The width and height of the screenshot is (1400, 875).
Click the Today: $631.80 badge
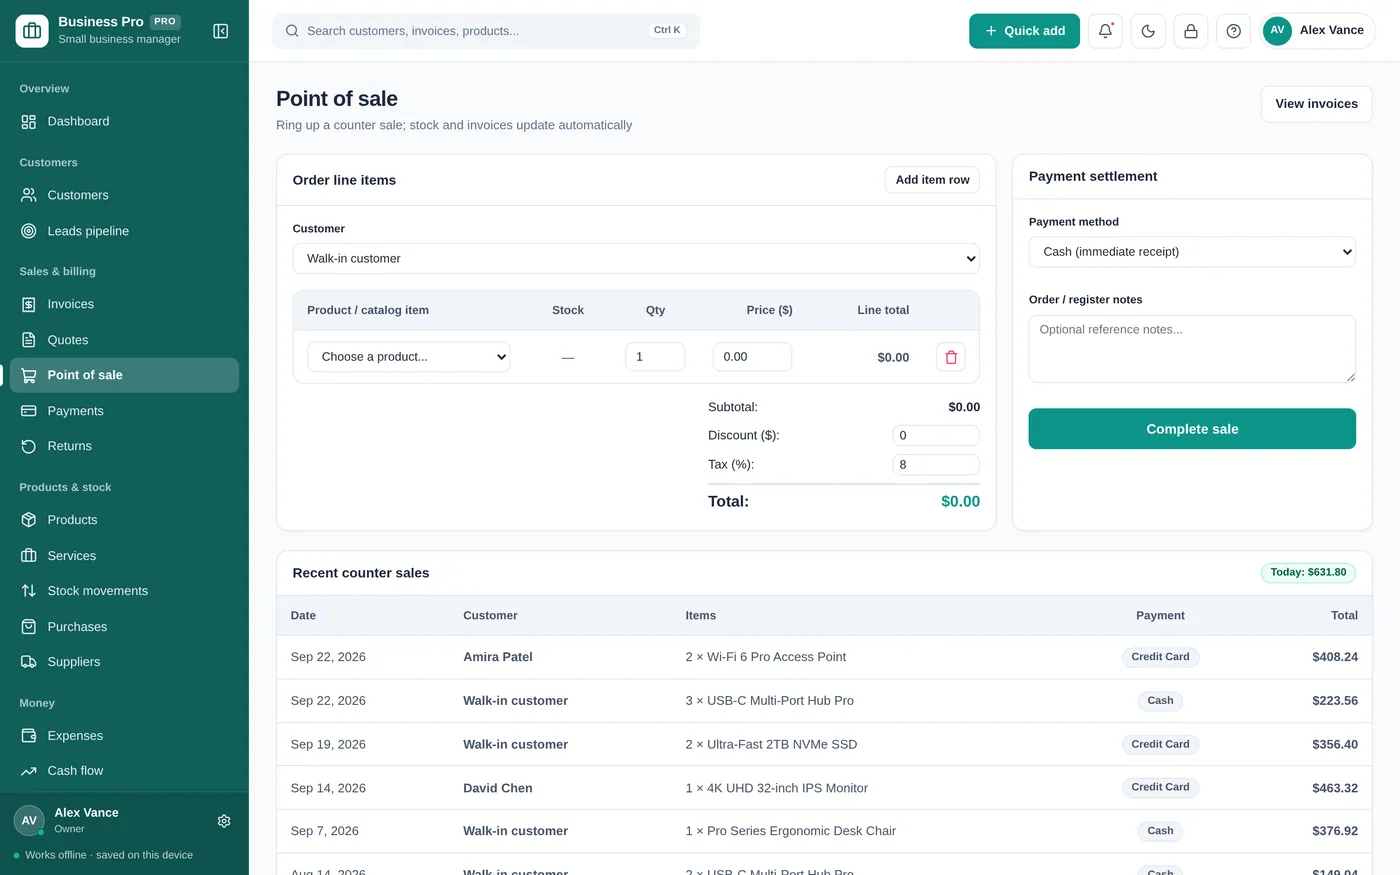click(1308, 573)
